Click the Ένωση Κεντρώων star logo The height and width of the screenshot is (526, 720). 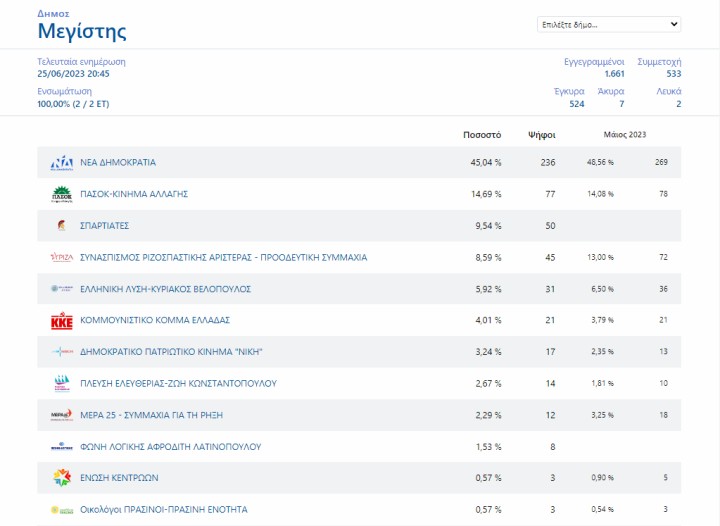point(62,478)
